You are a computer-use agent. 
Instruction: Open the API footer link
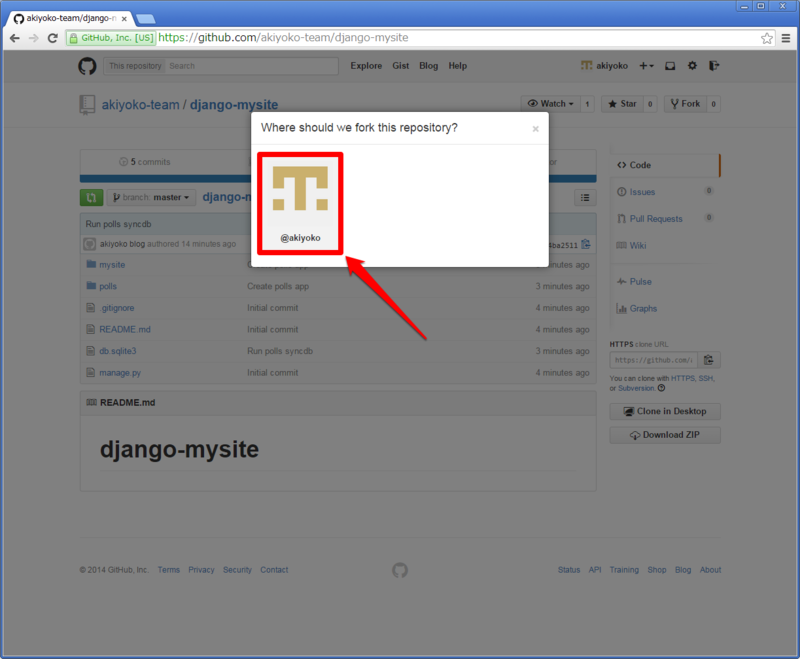click(x=595, y=570)
